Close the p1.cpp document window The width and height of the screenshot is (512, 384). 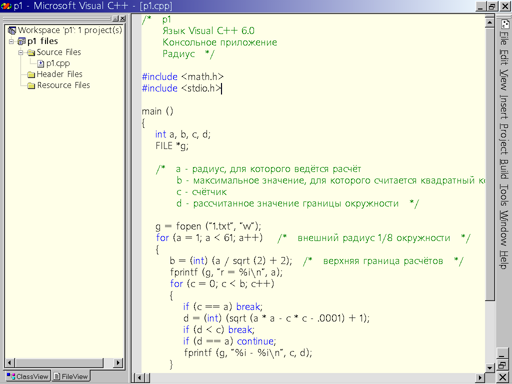click(x=502, y=377)
